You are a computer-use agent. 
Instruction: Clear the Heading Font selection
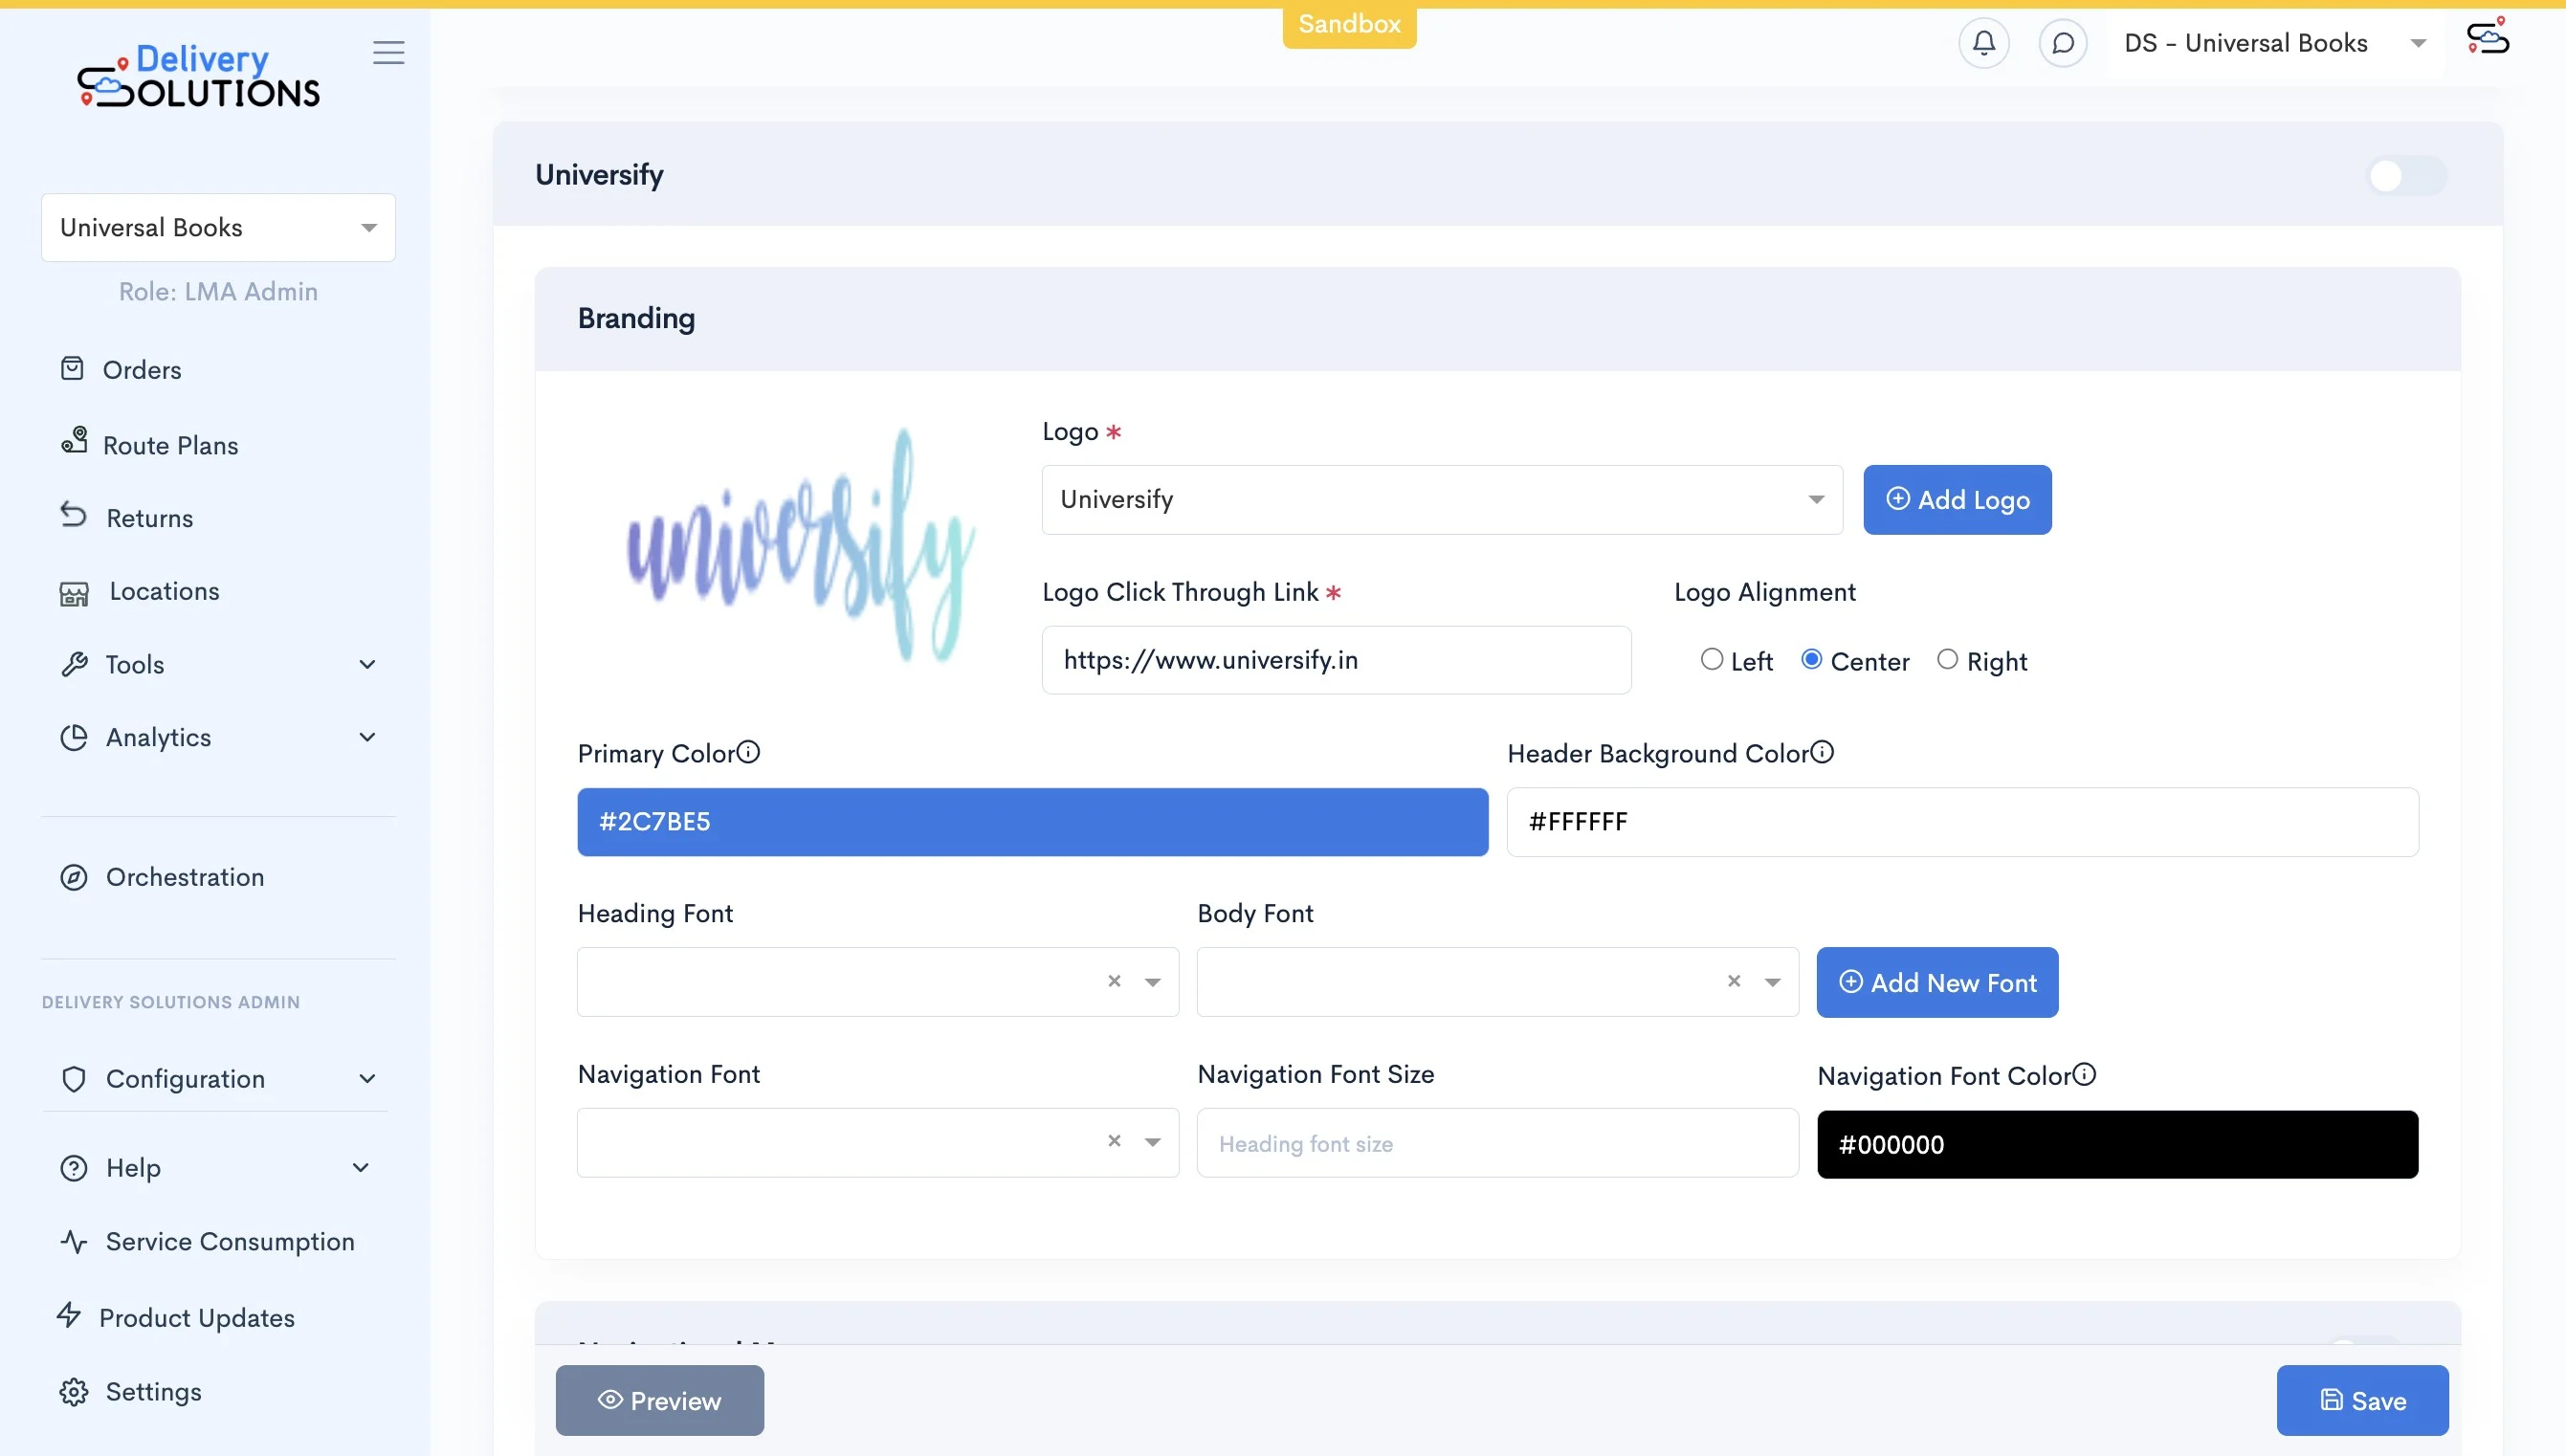[x=1114, y=982]
